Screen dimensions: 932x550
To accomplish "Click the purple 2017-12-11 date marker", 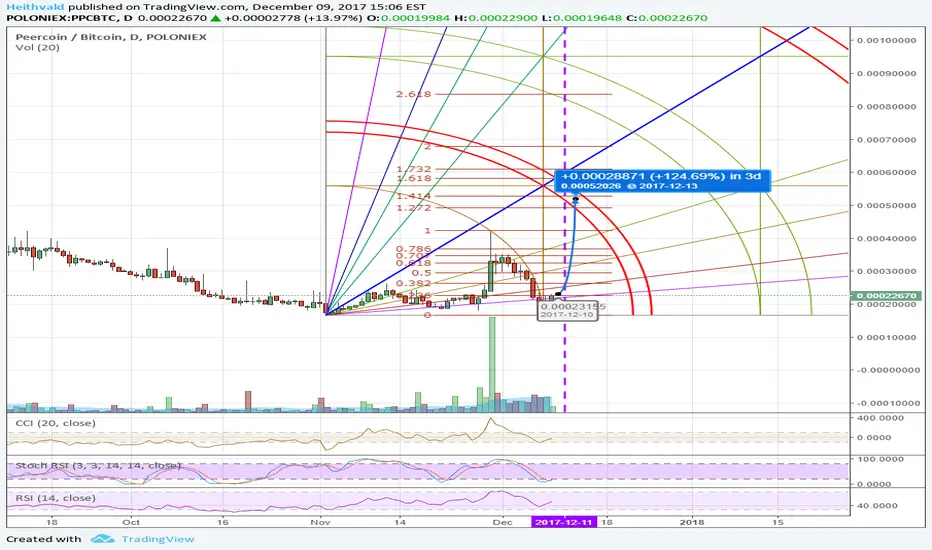I will click(563, 522).
